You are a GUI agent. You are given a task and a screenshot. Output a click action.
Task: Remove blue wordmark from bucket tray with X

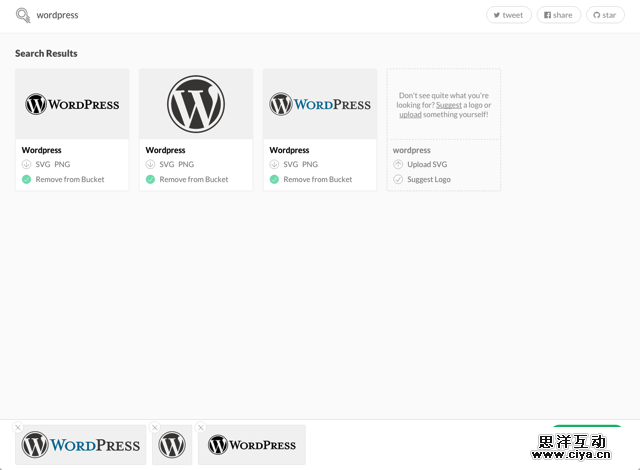click(18, 428)
